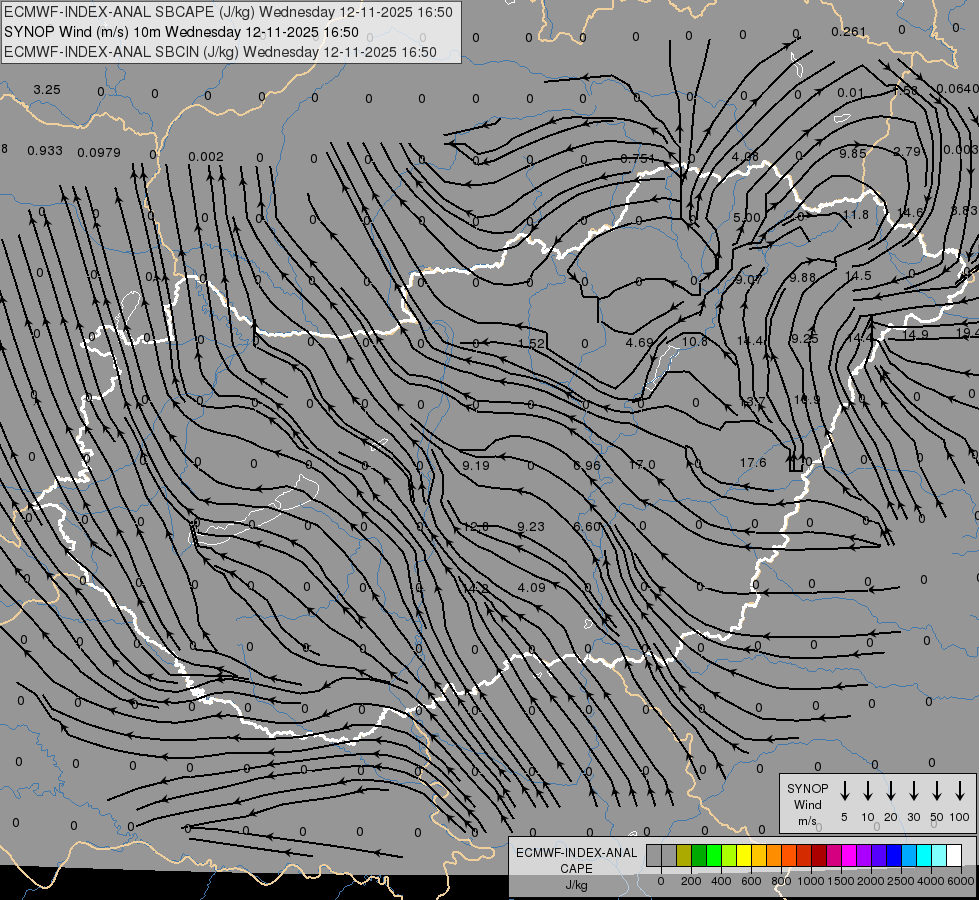Pick the dark green CAPE legend swatch
Screen dimensions: 979x900
[699, 855]
